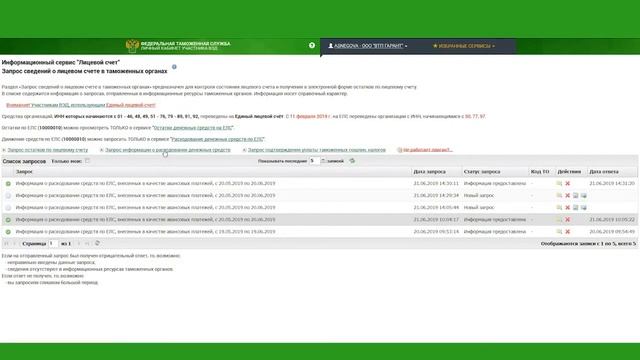Toggle 'Только мои' checkbox
640x360 pixels.
[x=87, y=161]
